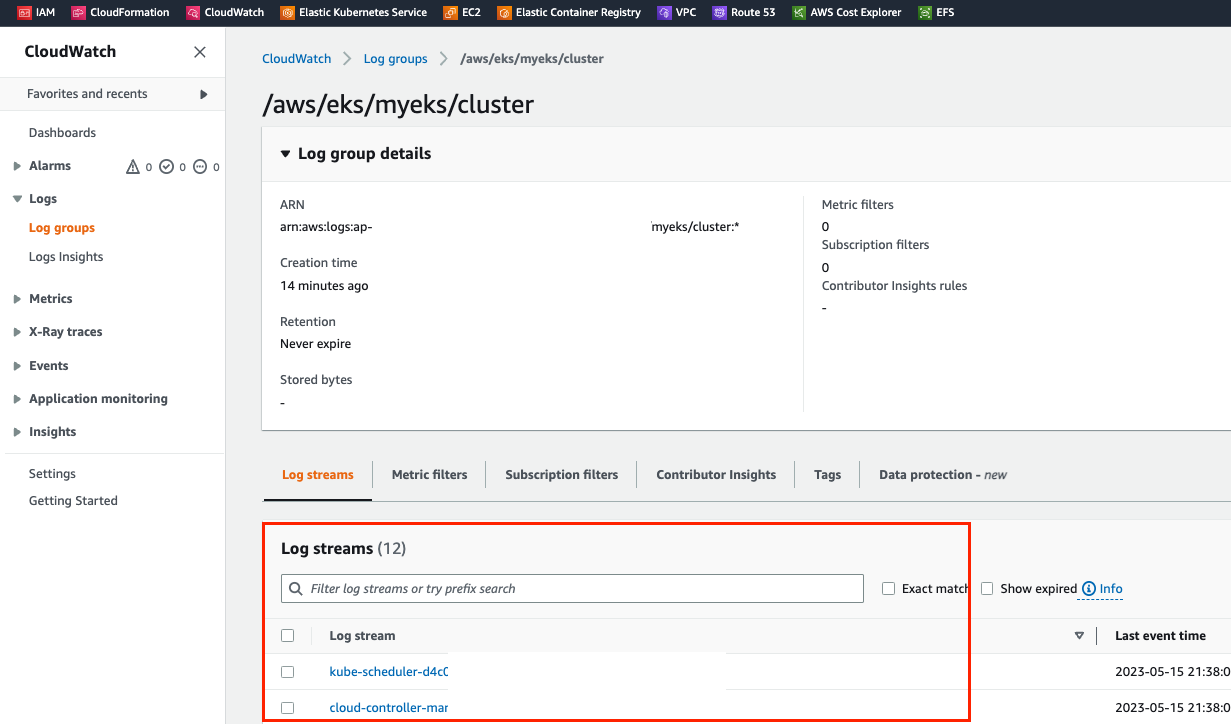Open the Route 53 shortcut

743,13
